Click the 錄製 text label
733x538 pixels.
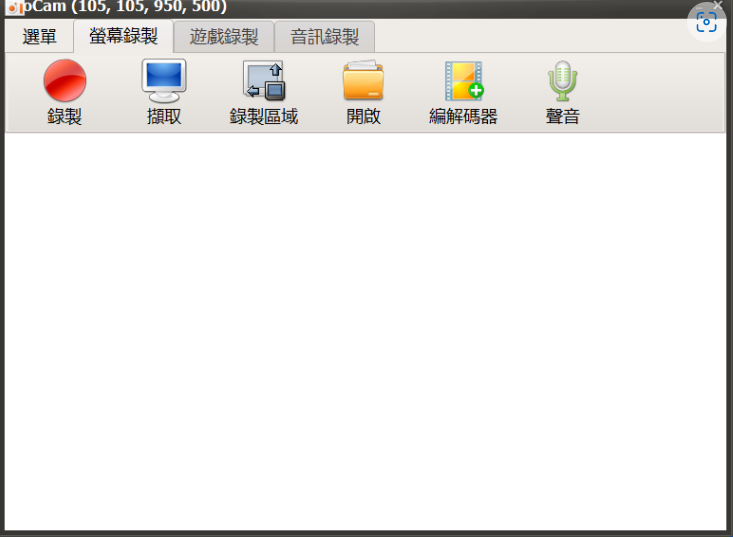pos(65,116)
